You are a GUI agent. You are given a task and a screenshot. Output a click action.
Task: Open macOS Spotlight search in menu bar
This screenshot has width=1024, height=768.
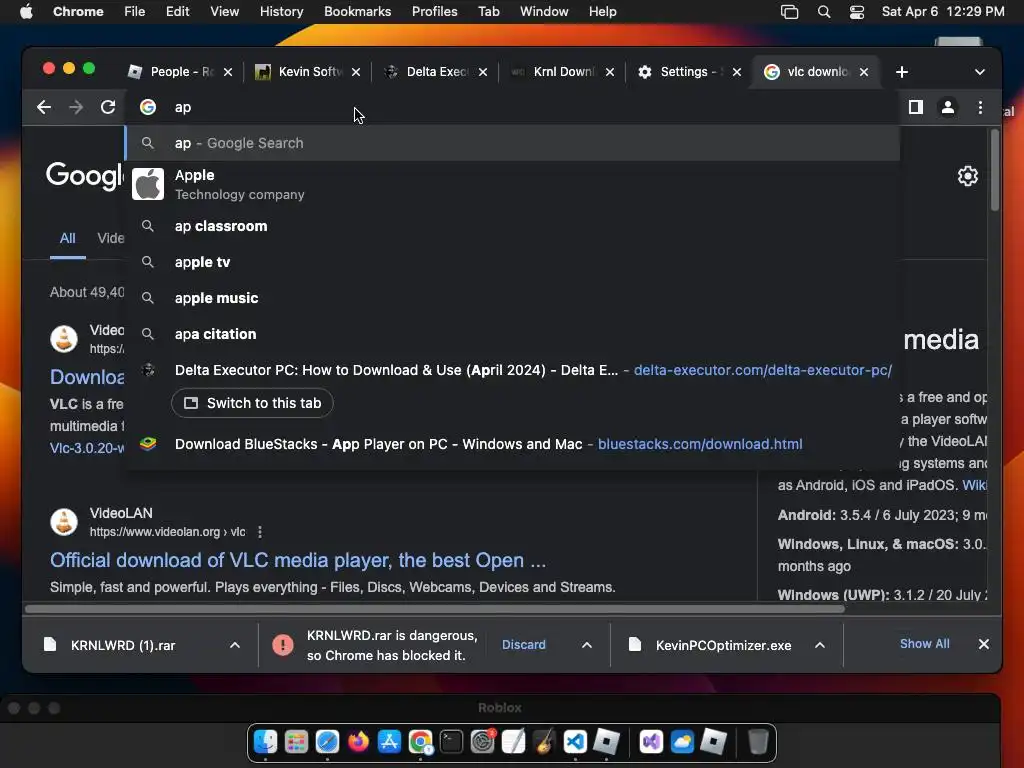point(824,12)
